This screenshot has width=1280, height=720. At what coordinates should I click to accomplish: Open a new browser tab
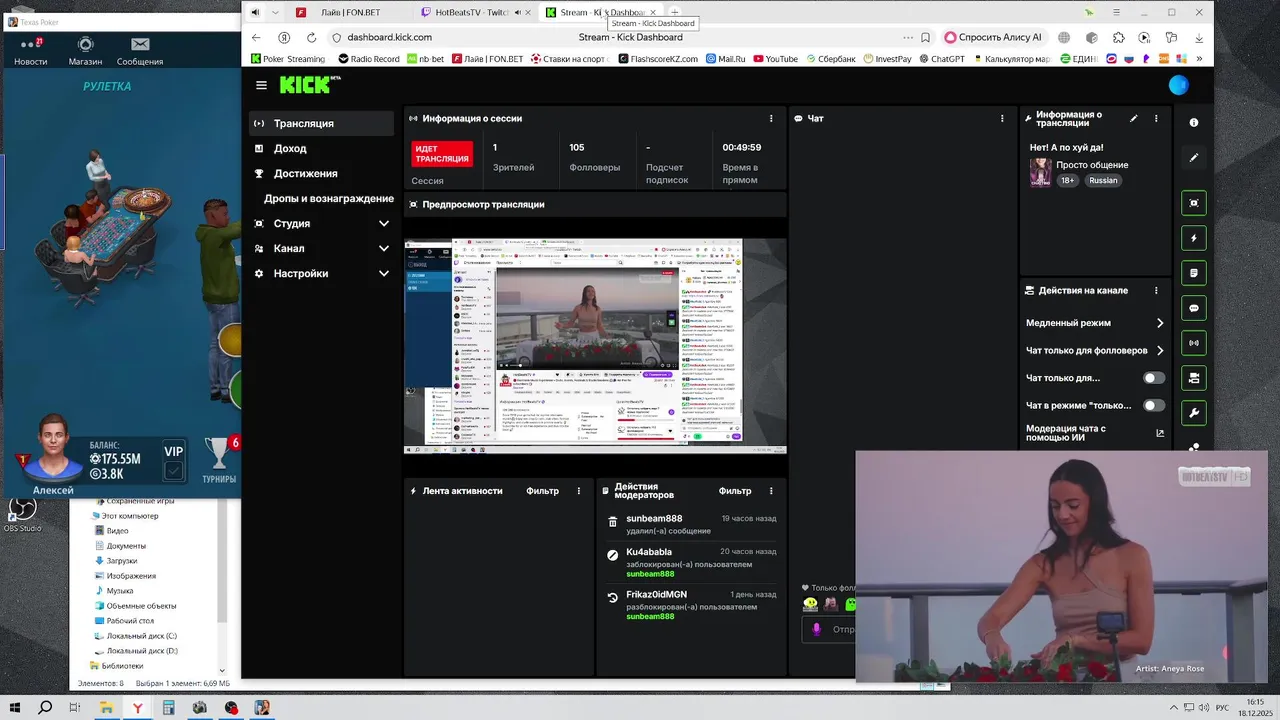(x=675, y=12)
